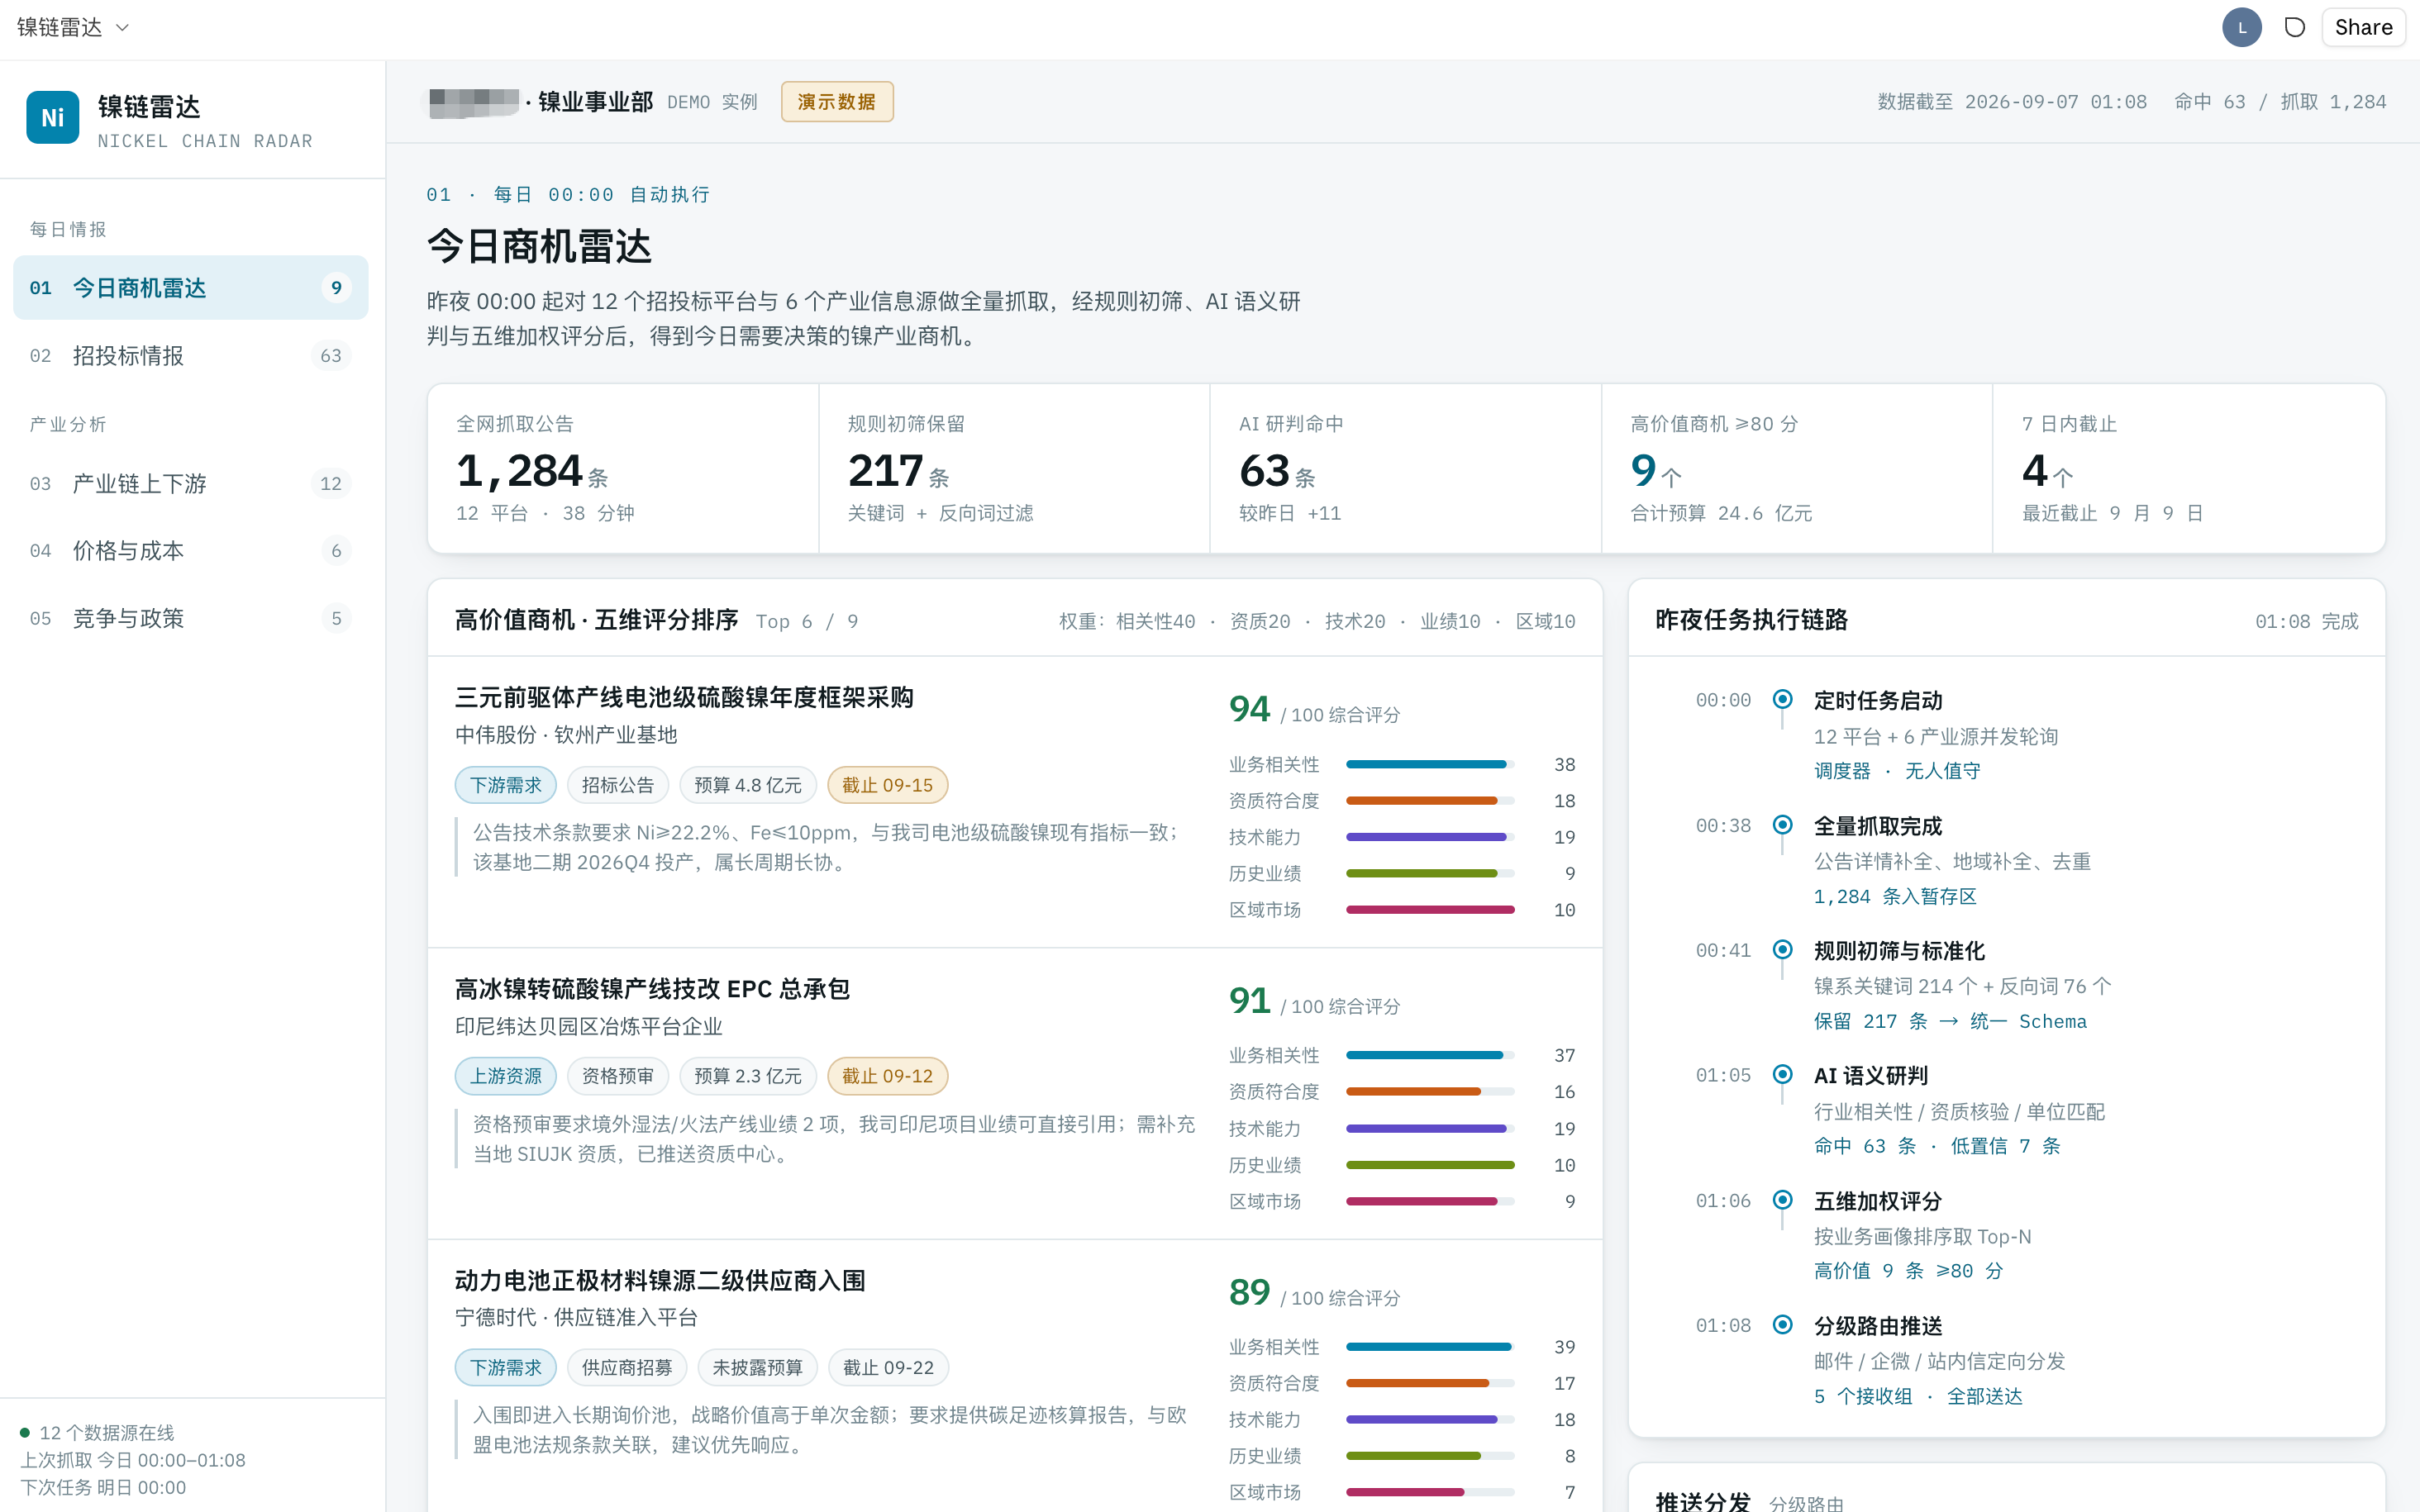Click the 上游资源 tag
This screenshot has height=1512, width=2420.
[506, 1076]
